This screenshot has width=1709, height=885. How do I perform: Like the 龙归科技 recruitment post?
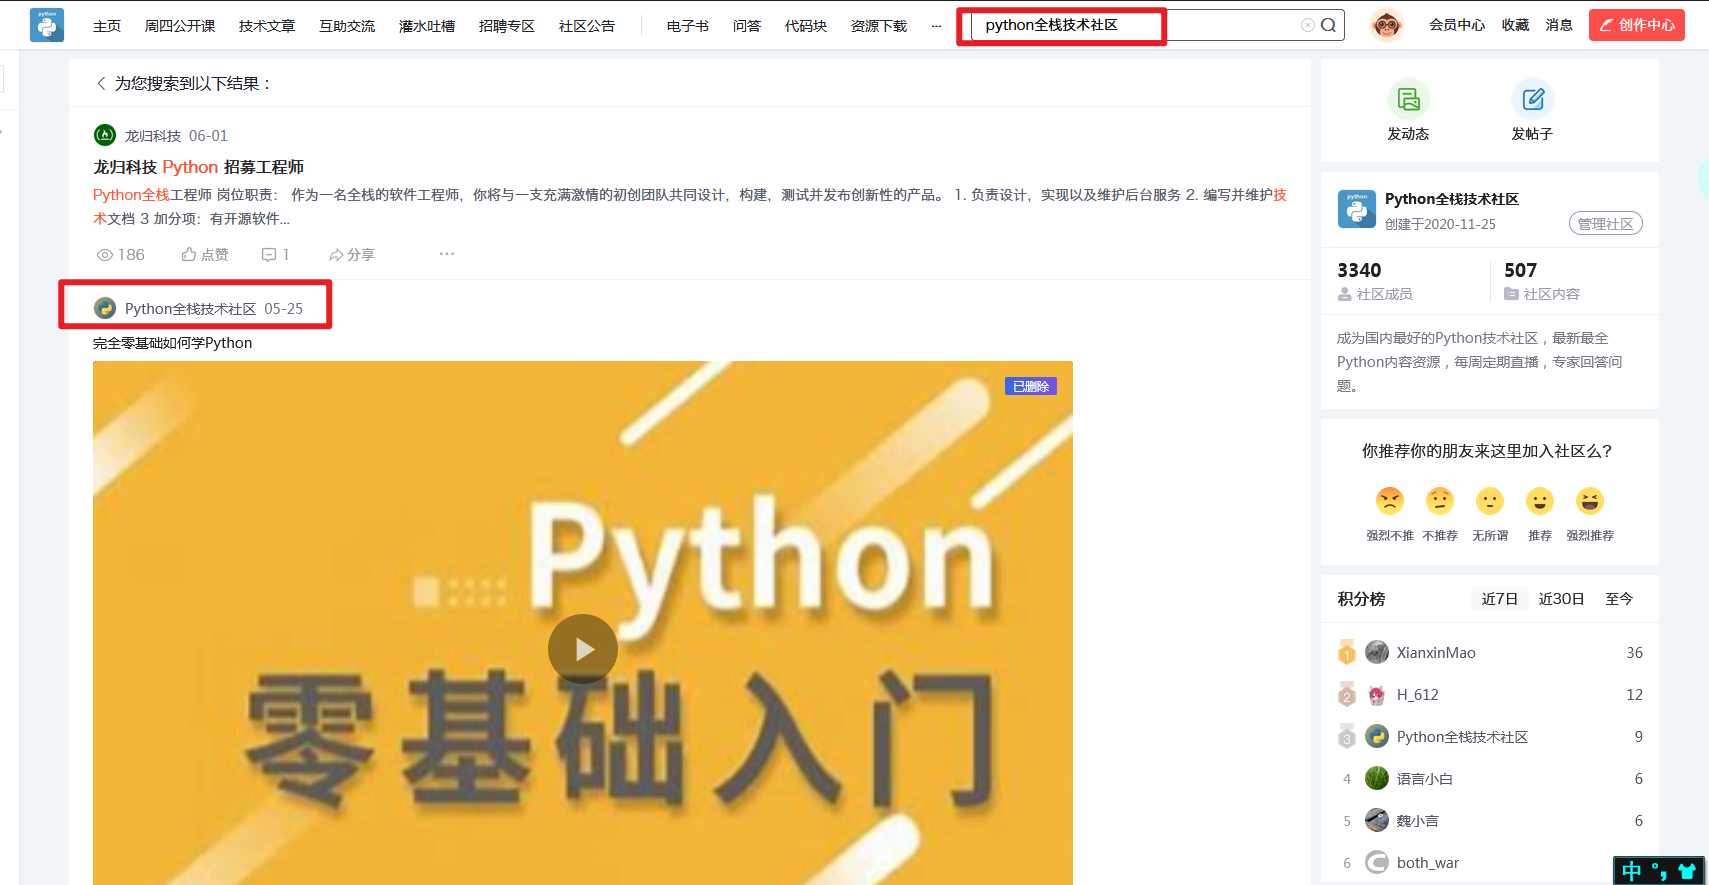click(205, 255)
